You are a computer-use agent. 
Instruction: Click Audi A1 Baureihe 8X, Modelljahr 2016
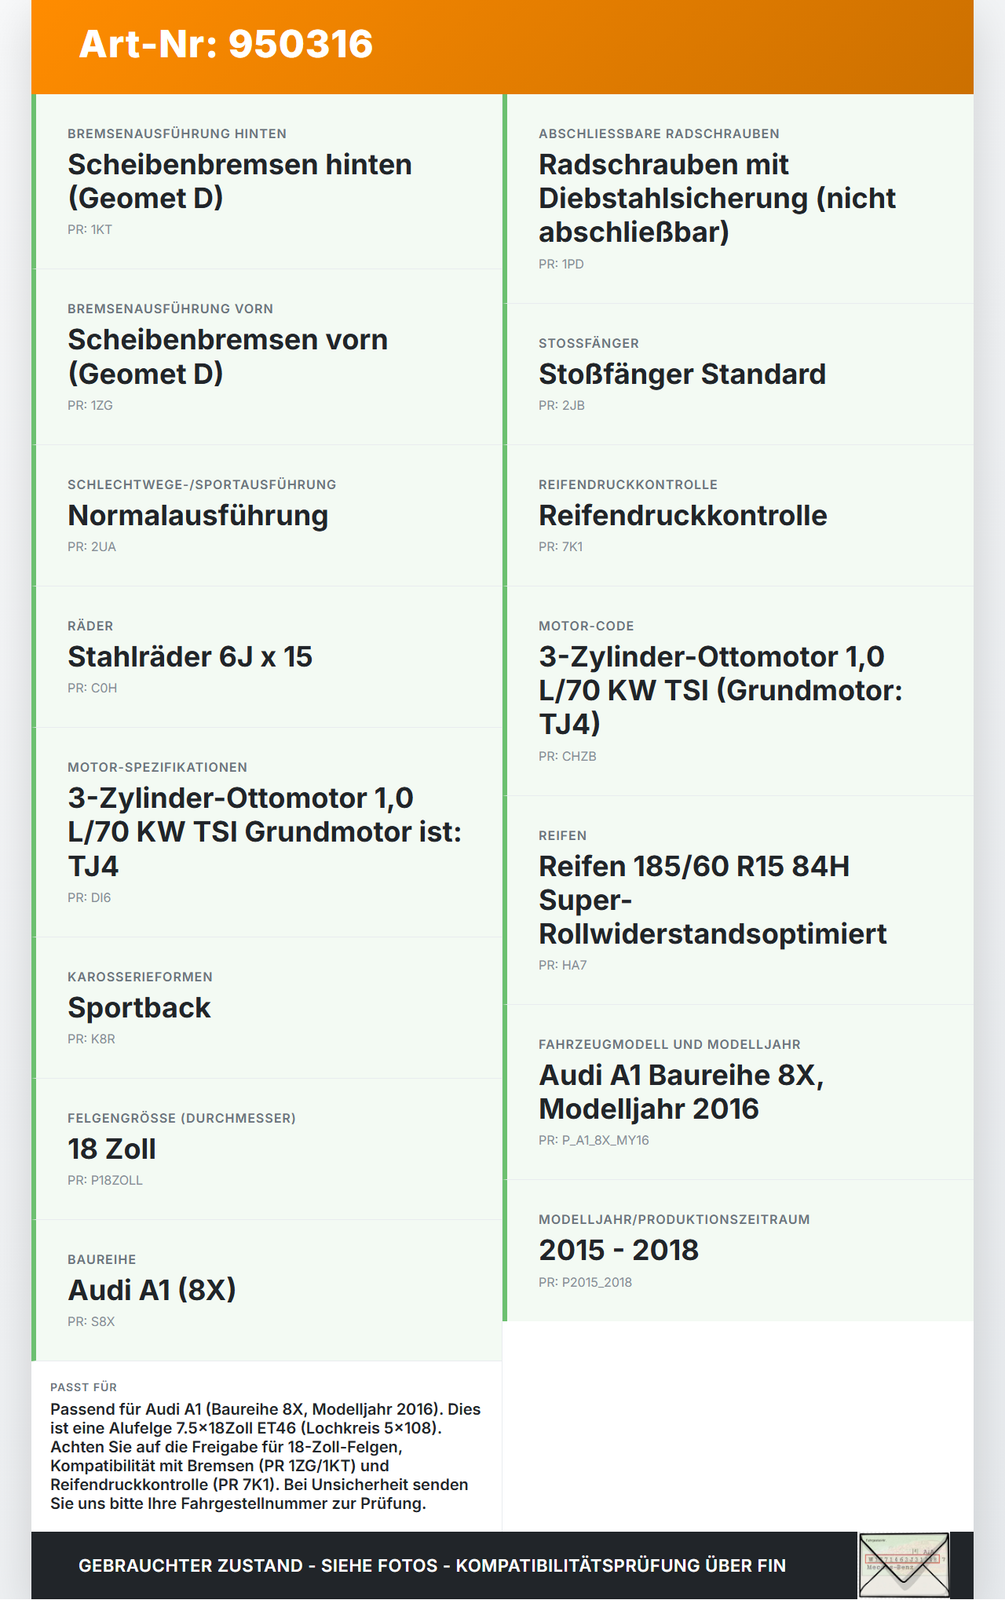coord(681,1092)
